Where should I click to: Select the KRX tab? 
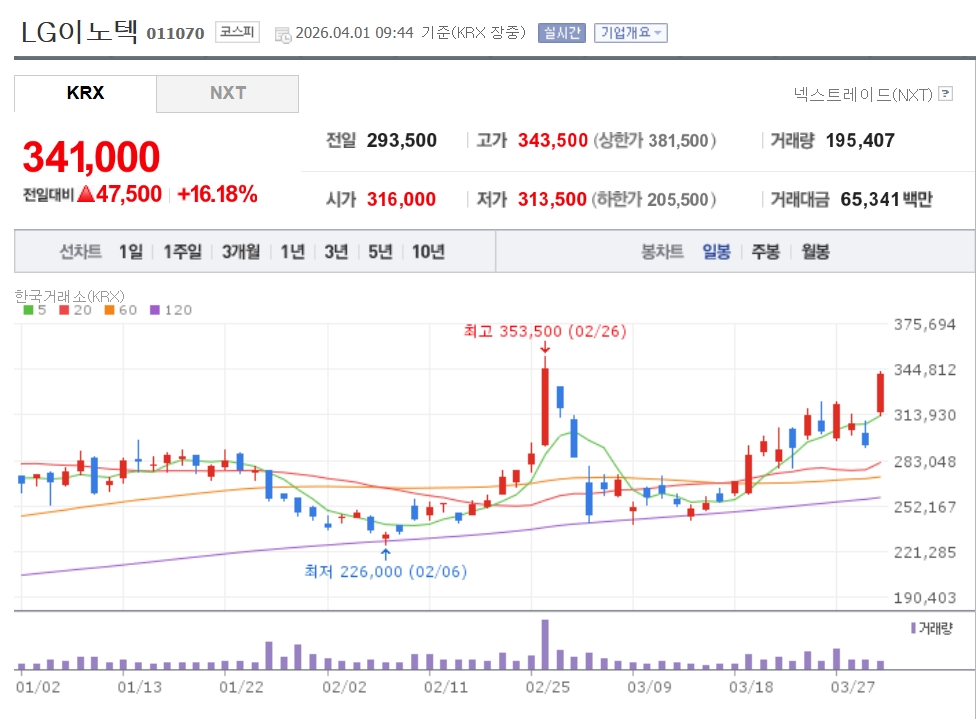tap(85, 94)
